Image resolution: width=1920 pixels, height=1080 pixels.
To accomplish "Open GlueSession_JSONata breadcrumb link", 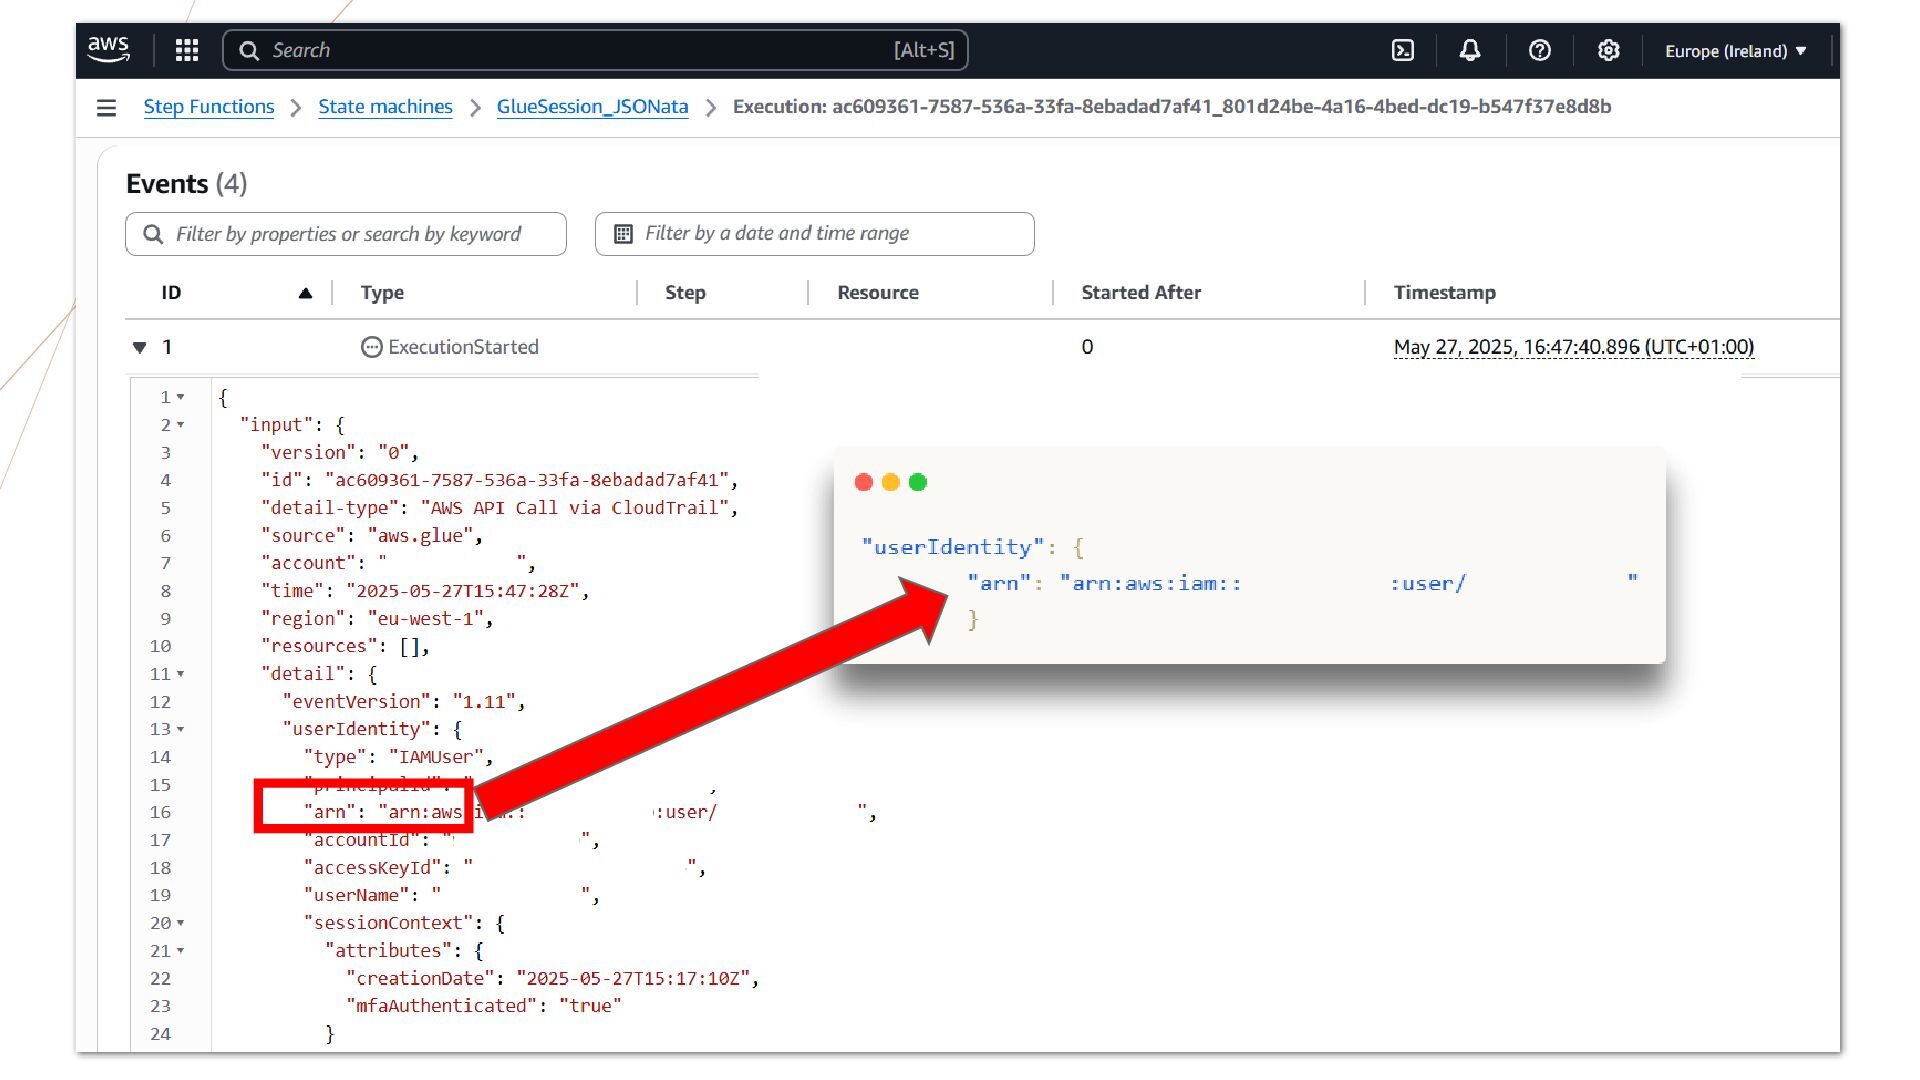I will click(592, 106).
